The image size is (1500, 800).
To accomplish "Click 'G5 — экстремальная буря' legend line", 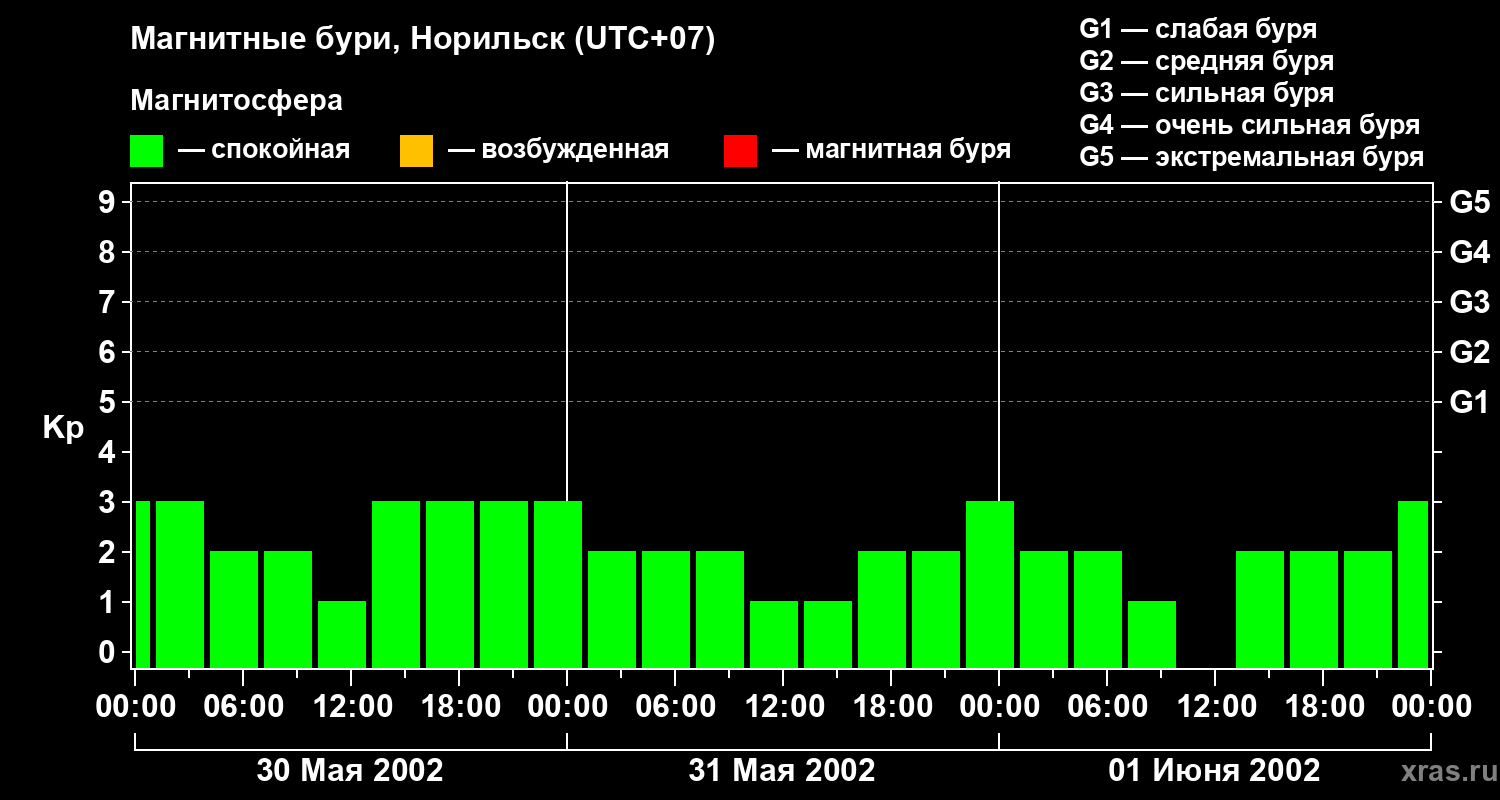I will coord(1252,157).
